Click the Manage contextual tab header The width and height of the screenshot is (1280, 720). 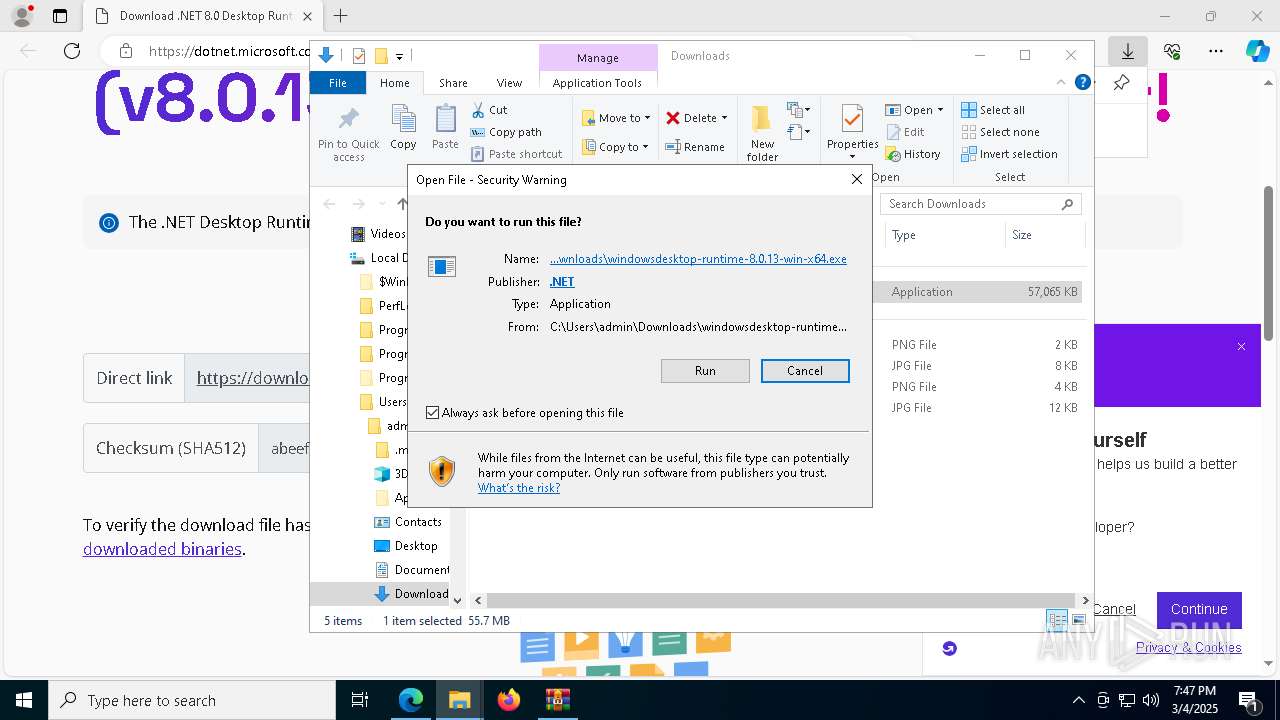[x=598, y=58]
